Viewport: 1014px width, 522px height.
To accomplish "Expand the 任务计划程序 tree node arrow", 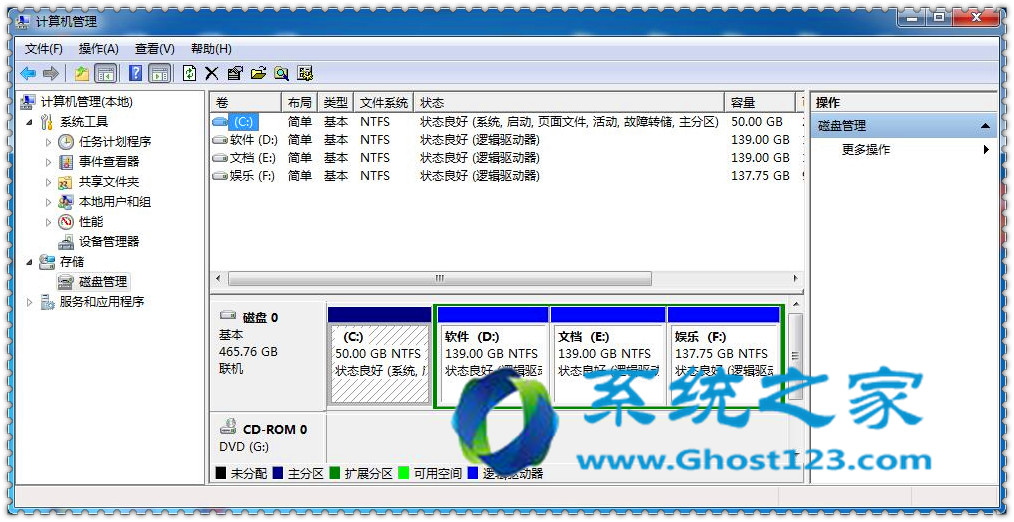I will click(x=48, y=142).
